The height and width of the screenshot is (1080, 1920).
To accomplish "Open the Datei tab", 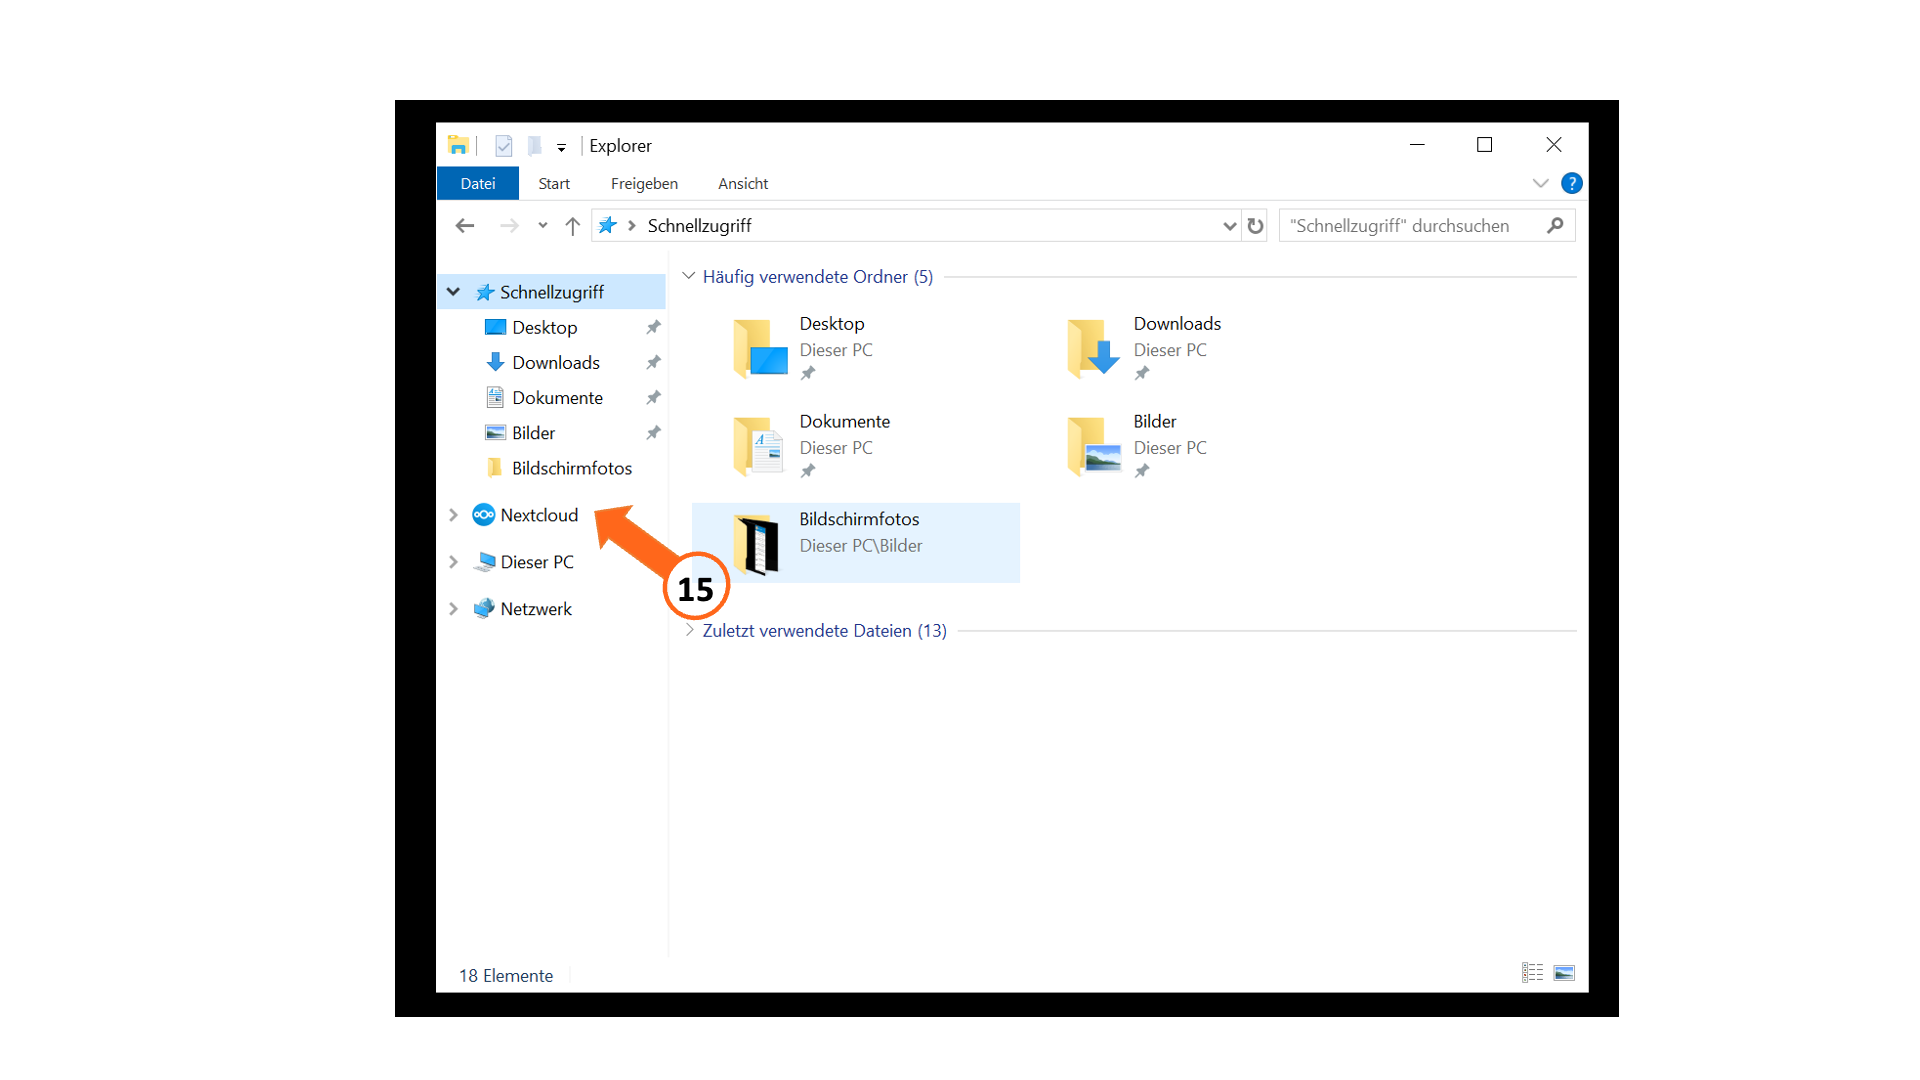I will coord(478,183).
